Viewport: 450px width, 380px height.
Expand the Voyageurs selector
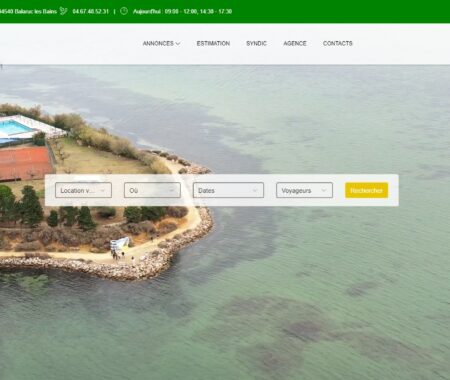[x=304, y=190]
